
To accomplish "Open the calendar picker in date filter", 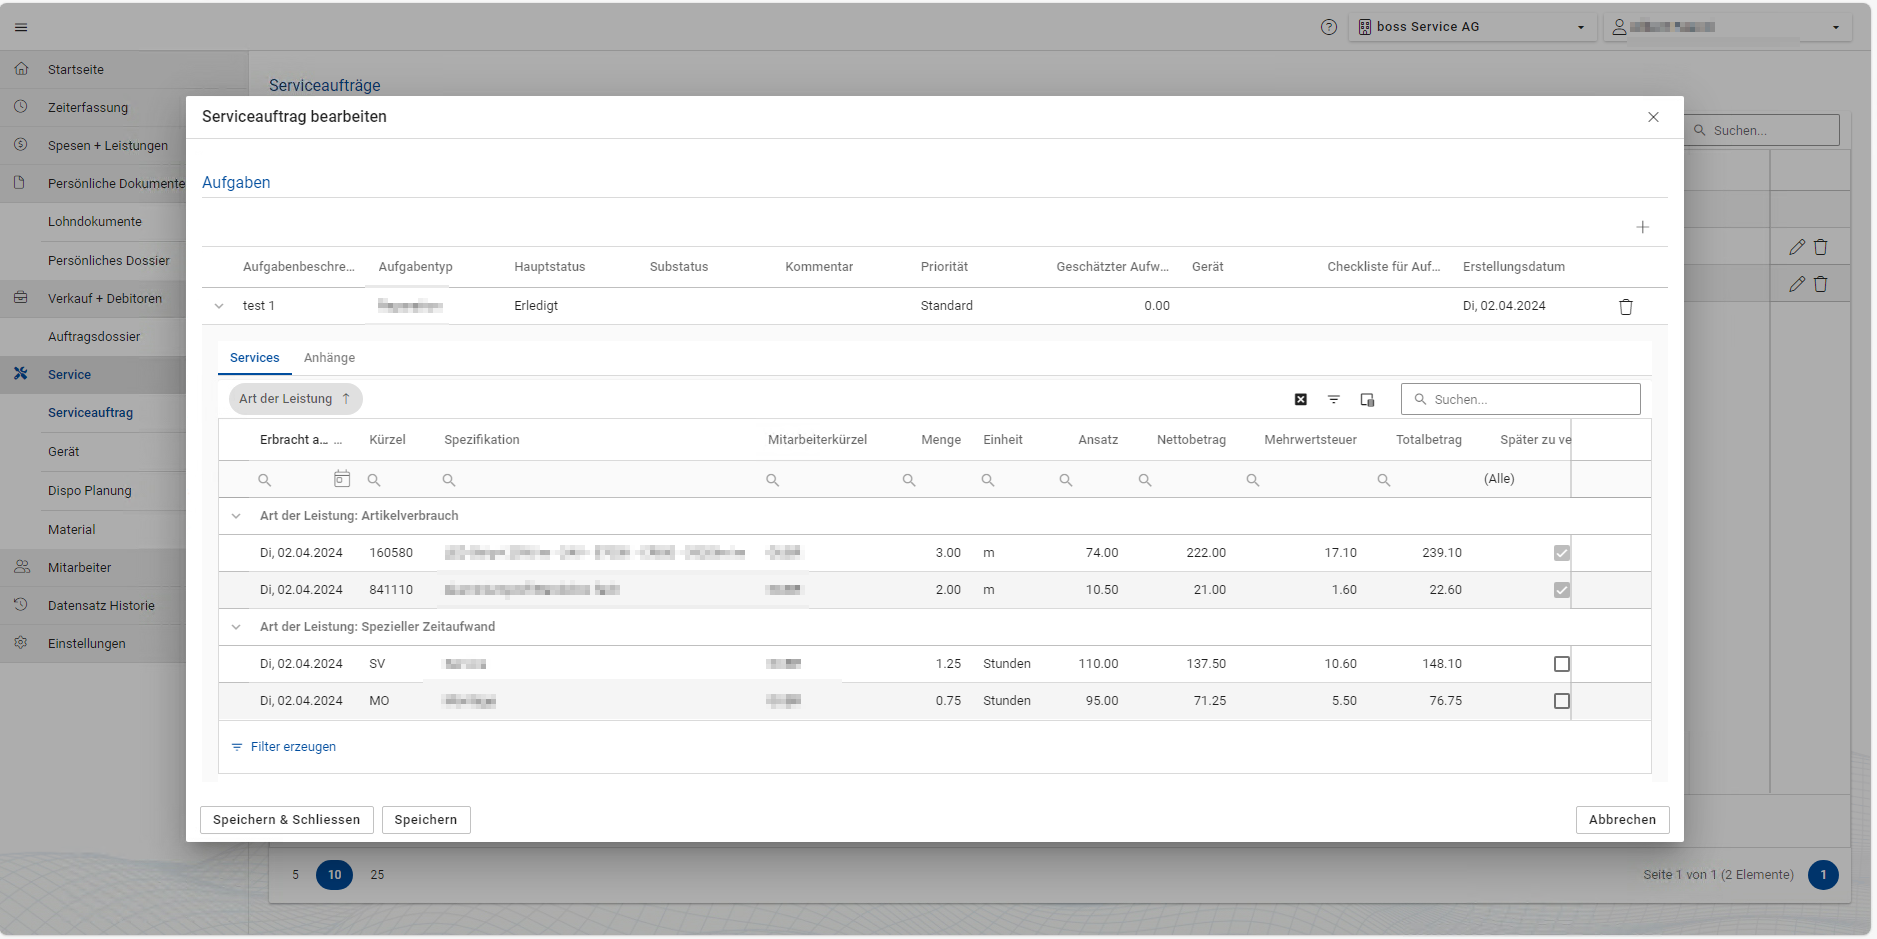I will point(342,479).
